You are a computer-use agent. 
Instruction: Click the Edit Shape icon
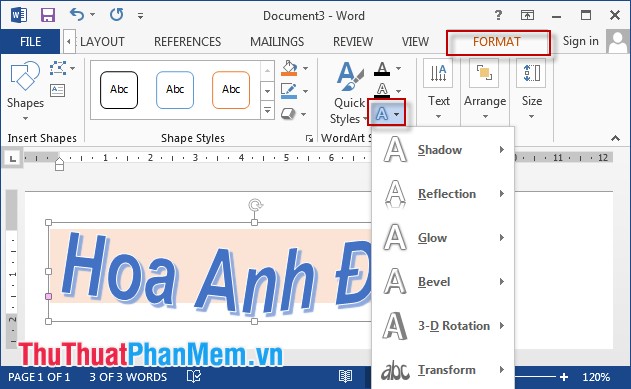(x=58, y=68)
